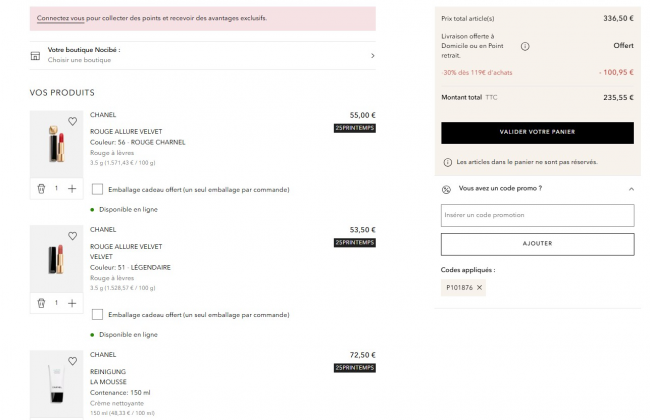Remove applied promo code P101876
The image size is (650, 420).
(480, 288)
